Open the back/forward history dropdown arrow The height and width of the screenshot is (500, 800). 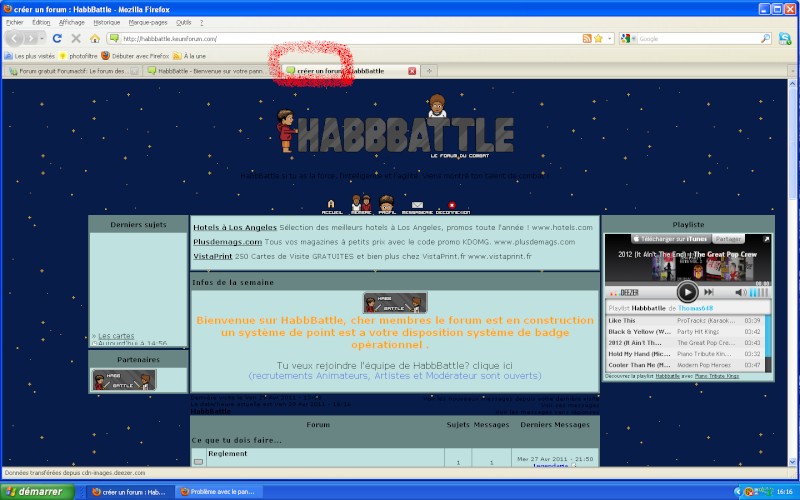(42, 38)
